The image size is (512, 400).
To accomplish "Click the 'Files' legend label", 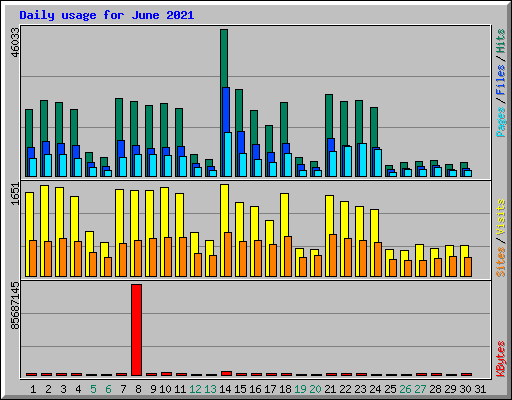I will 501,80.
